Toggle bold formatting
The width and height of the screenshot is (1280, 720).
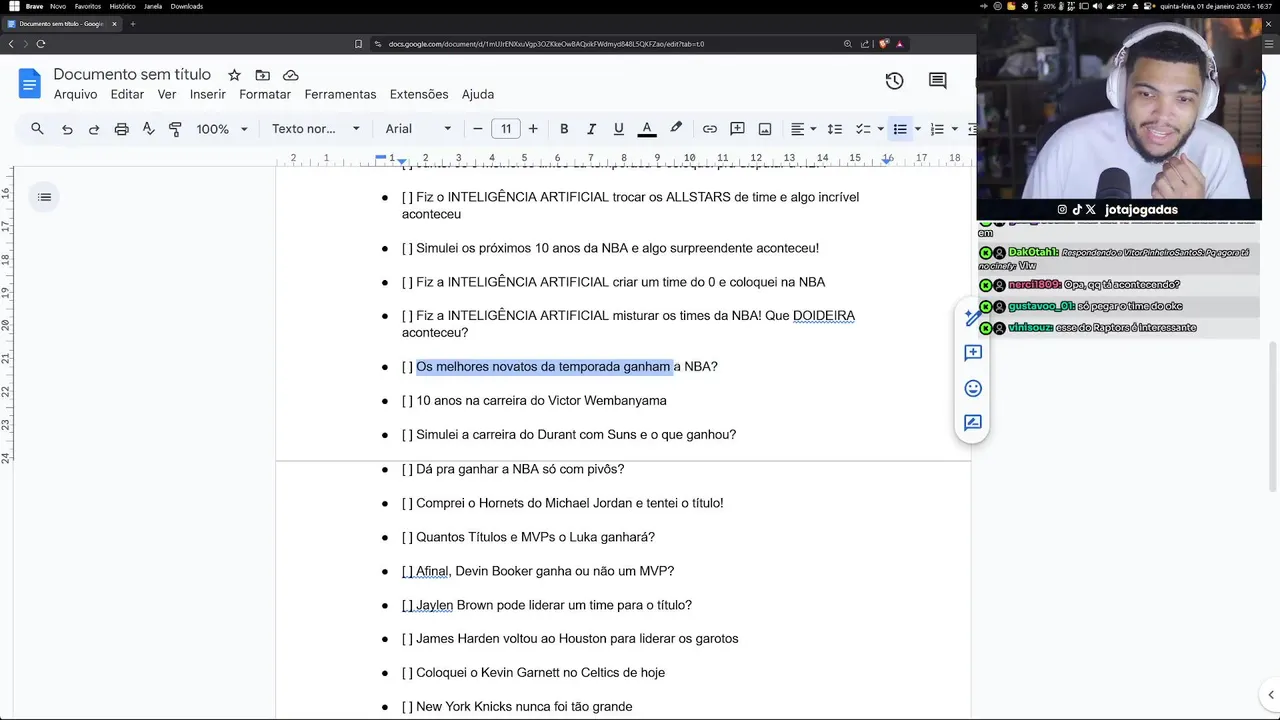[x=564, y=129]
